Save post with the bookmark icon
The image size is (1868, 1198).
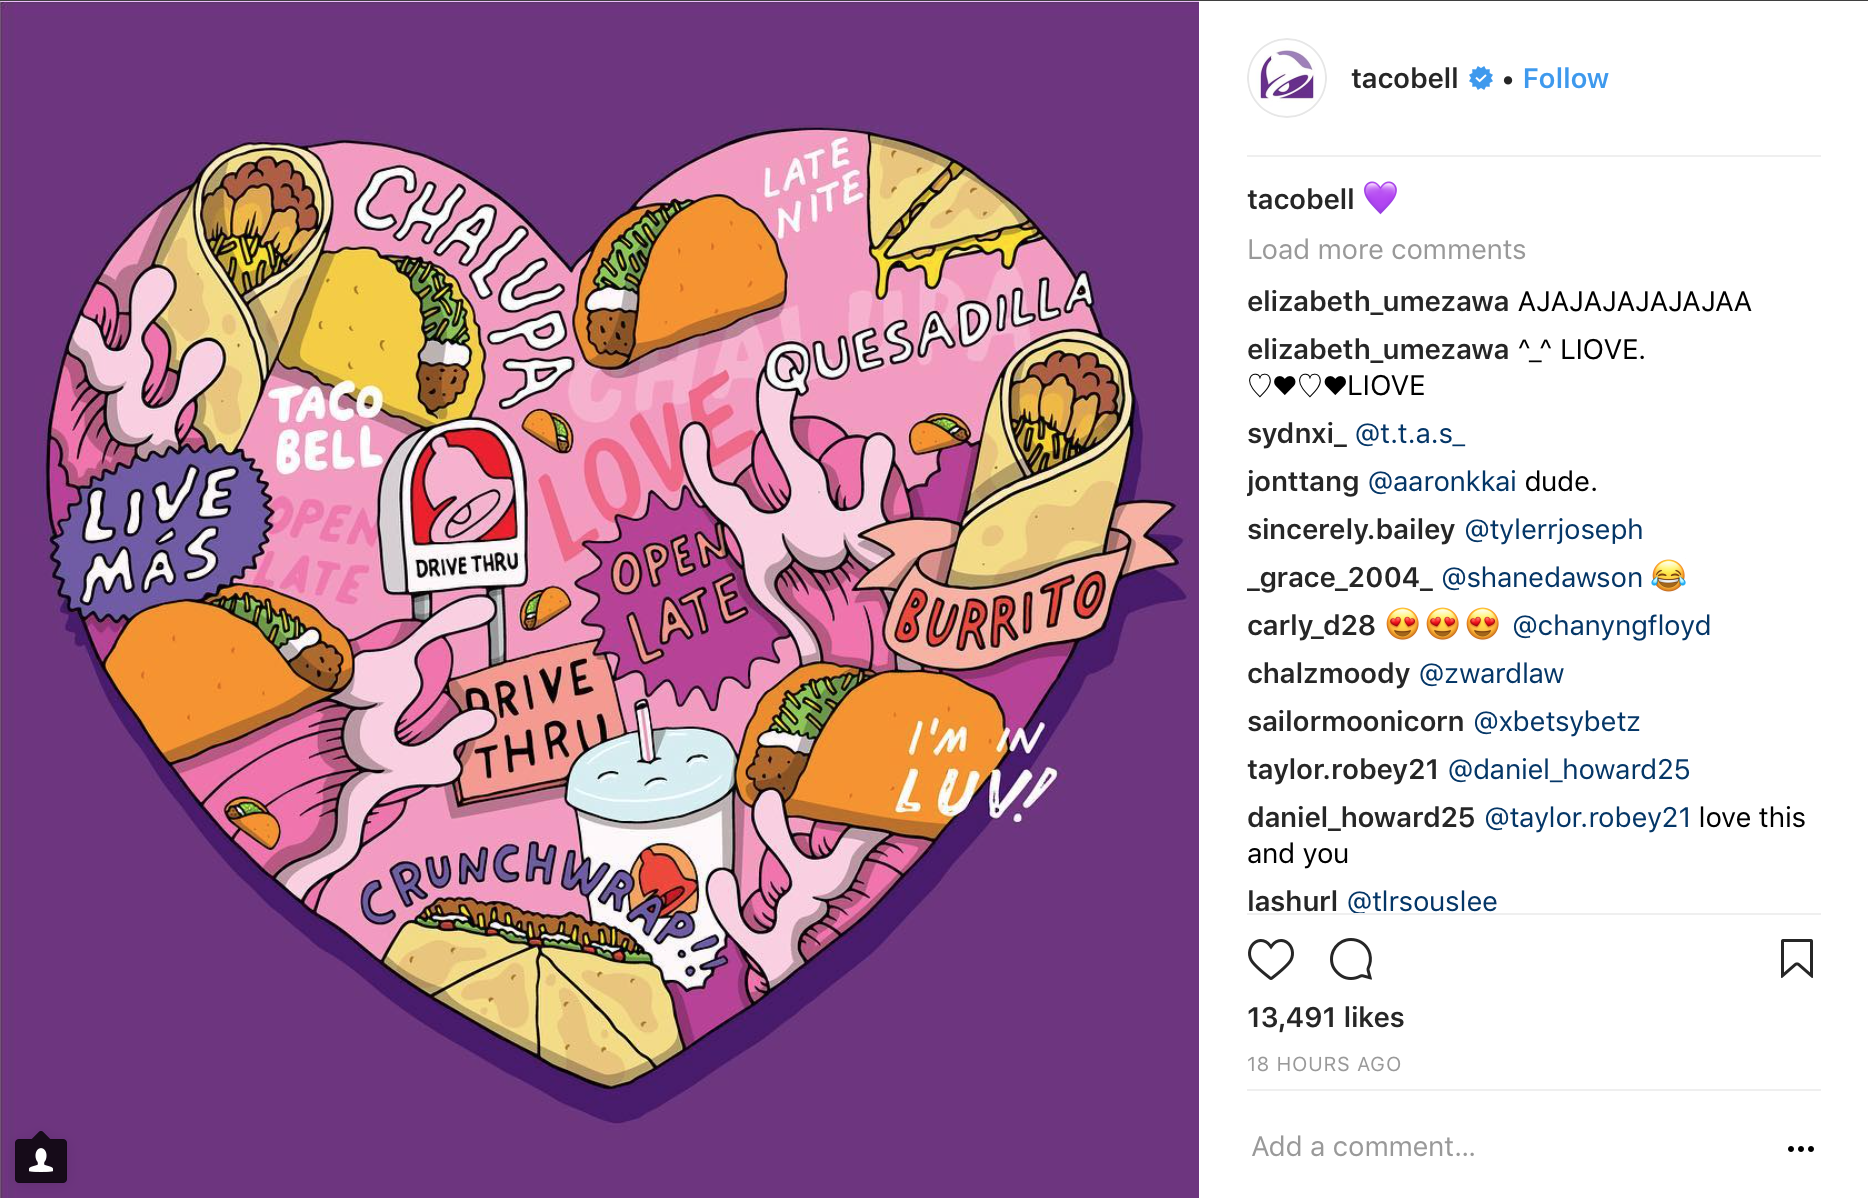click(x=1796, y=958)
